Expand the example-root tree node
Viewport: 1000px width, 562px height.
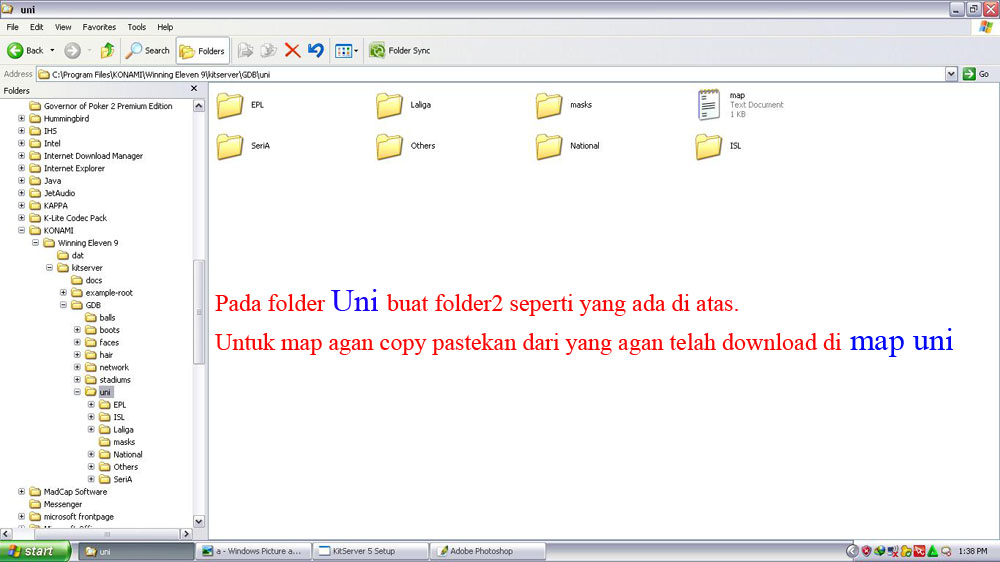pyautogui.click(x=64, y=293)
